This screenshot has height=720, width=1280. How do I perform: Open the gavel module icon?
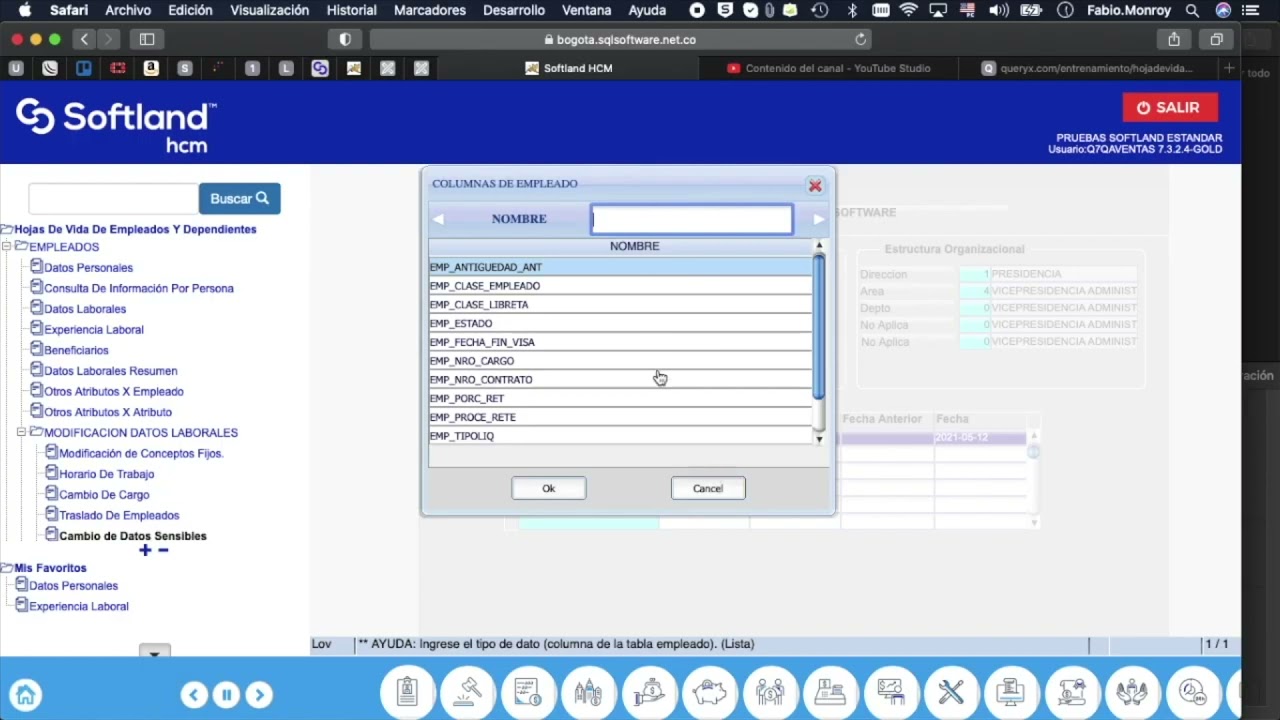(x=468, y=692)
